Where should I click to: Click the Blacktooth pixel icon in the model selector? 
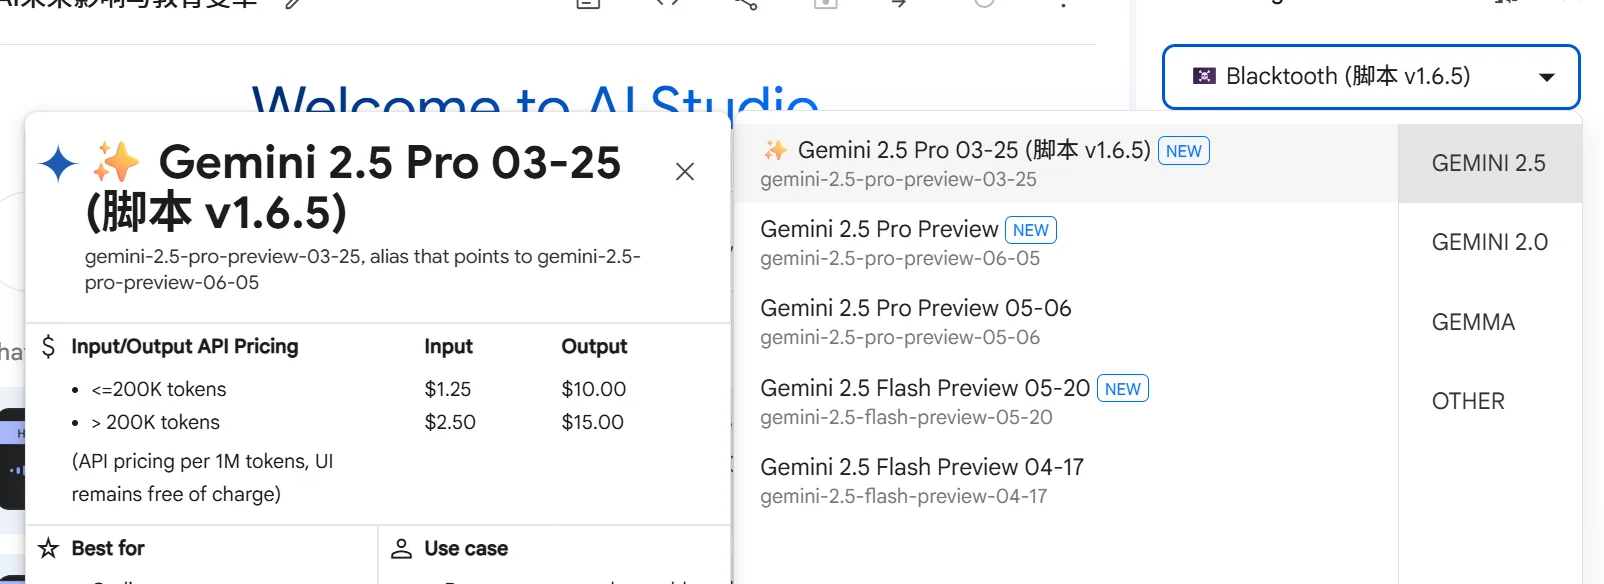click(1204, 76)
